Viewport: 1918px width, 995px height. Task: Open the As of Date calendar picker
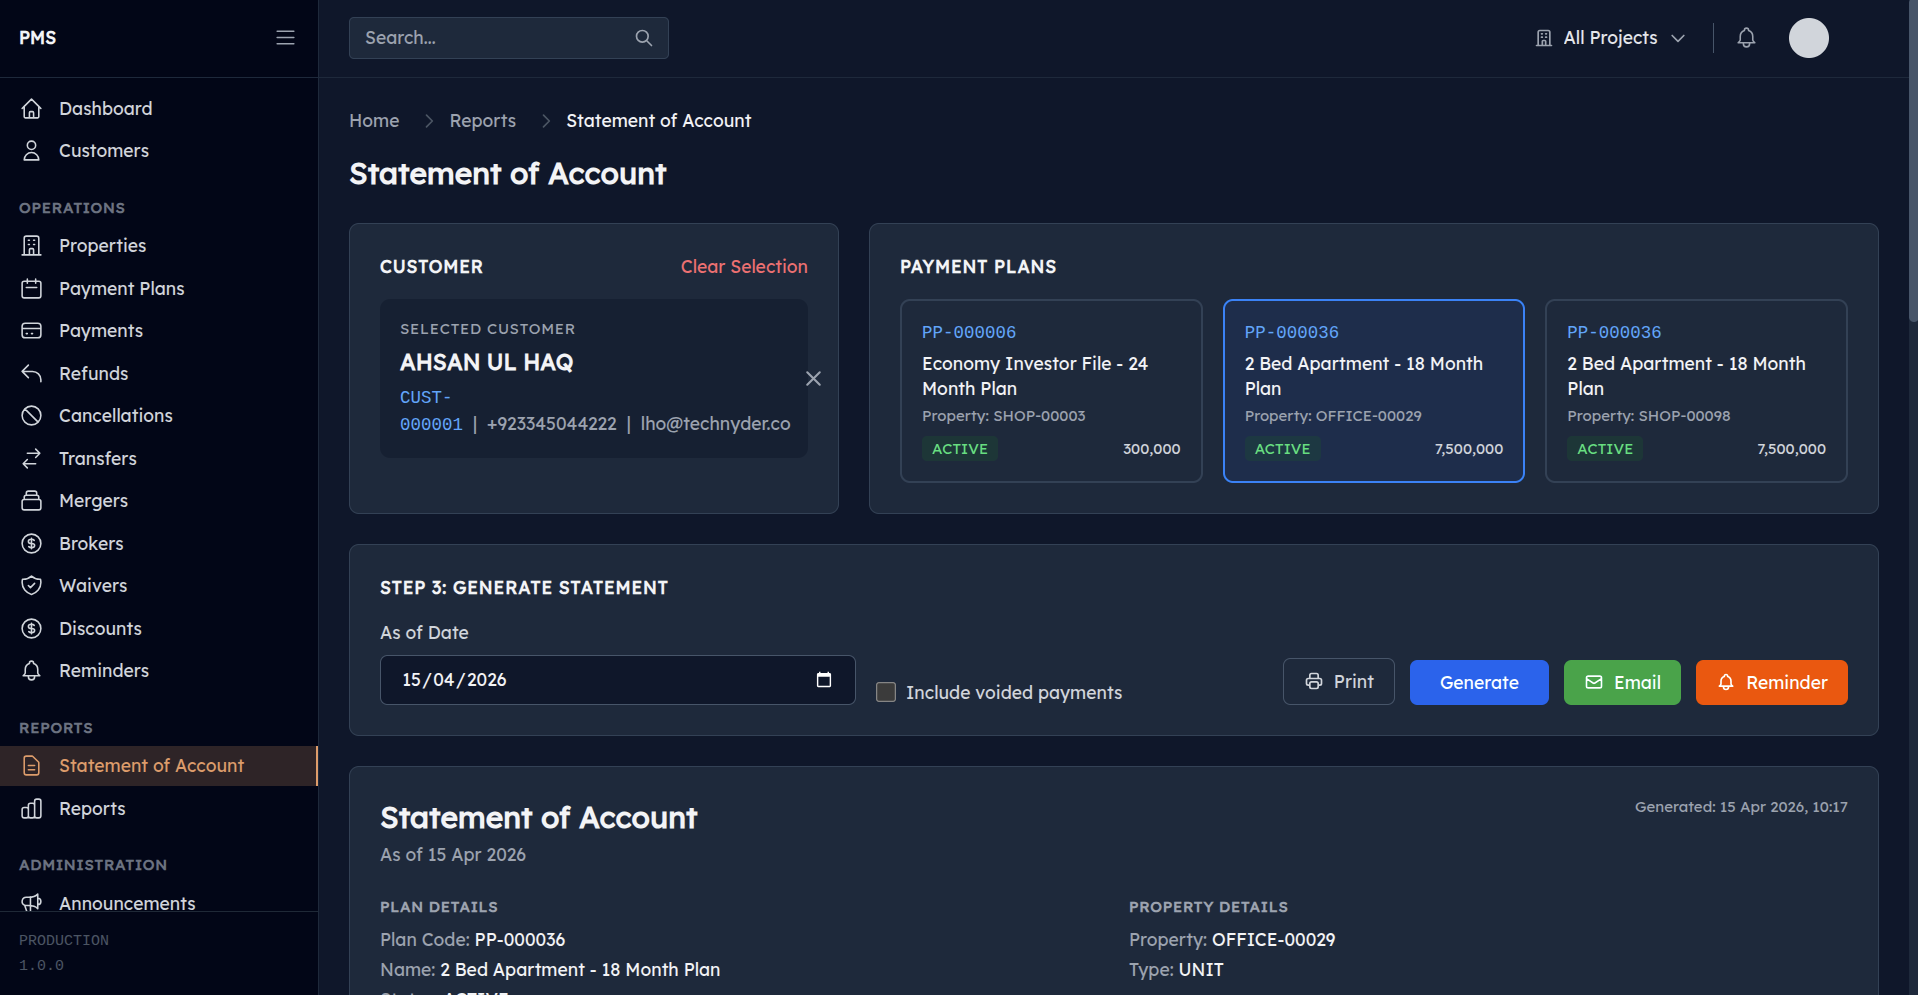pyautogui.click(x=824, y=679)
